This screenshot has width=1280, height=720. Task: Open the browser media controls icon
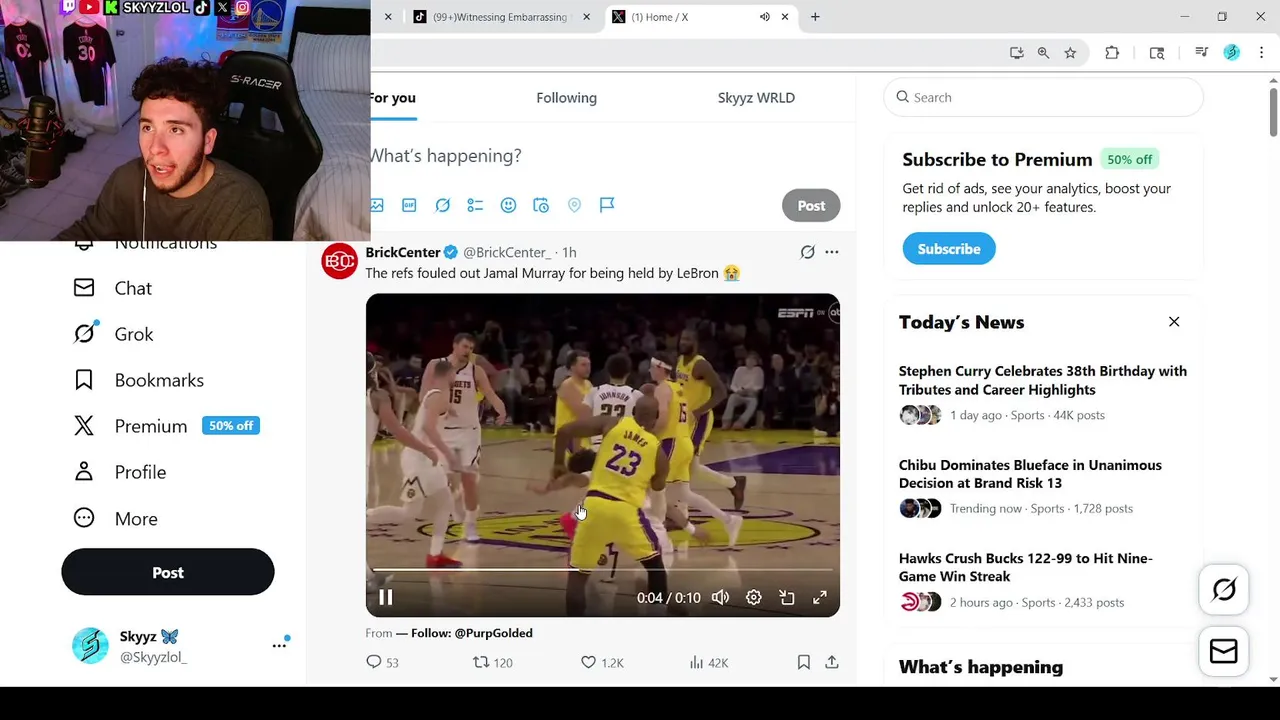click(x=1202, y=53)
